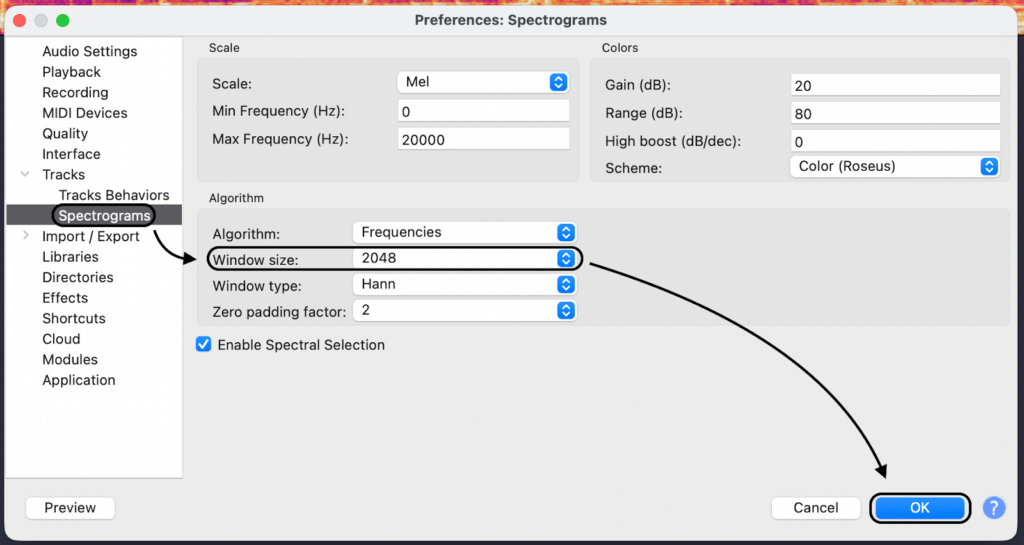The height and width of the screenshot is (545, 1024).
Task: Click the Max Frequency (Hz) field
Action: 484,140
